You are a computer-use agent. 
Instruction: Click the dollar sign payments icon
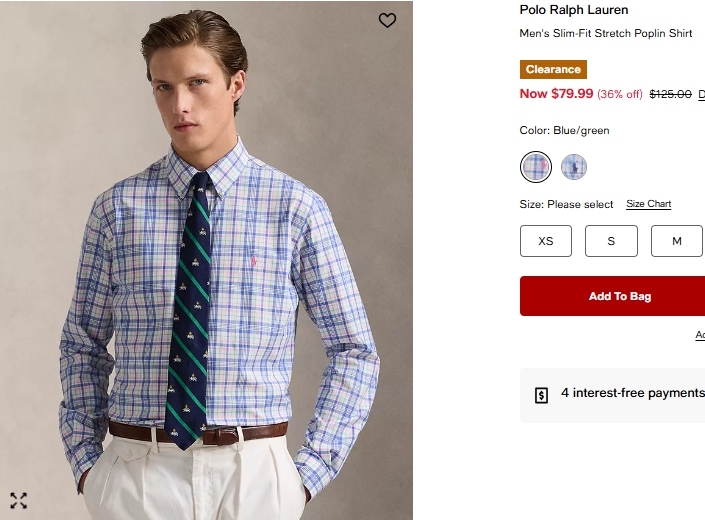coord(541,394)
